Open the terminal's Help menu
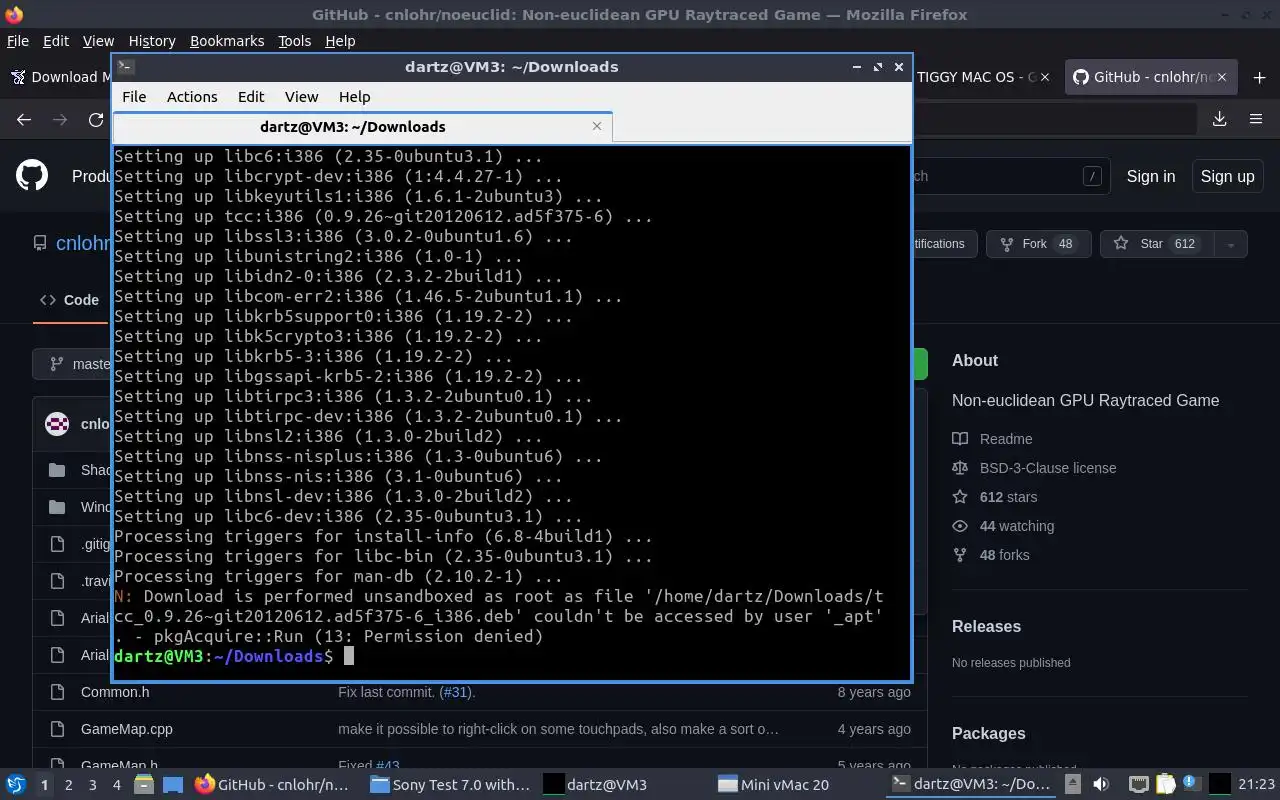 click(354, 97)
